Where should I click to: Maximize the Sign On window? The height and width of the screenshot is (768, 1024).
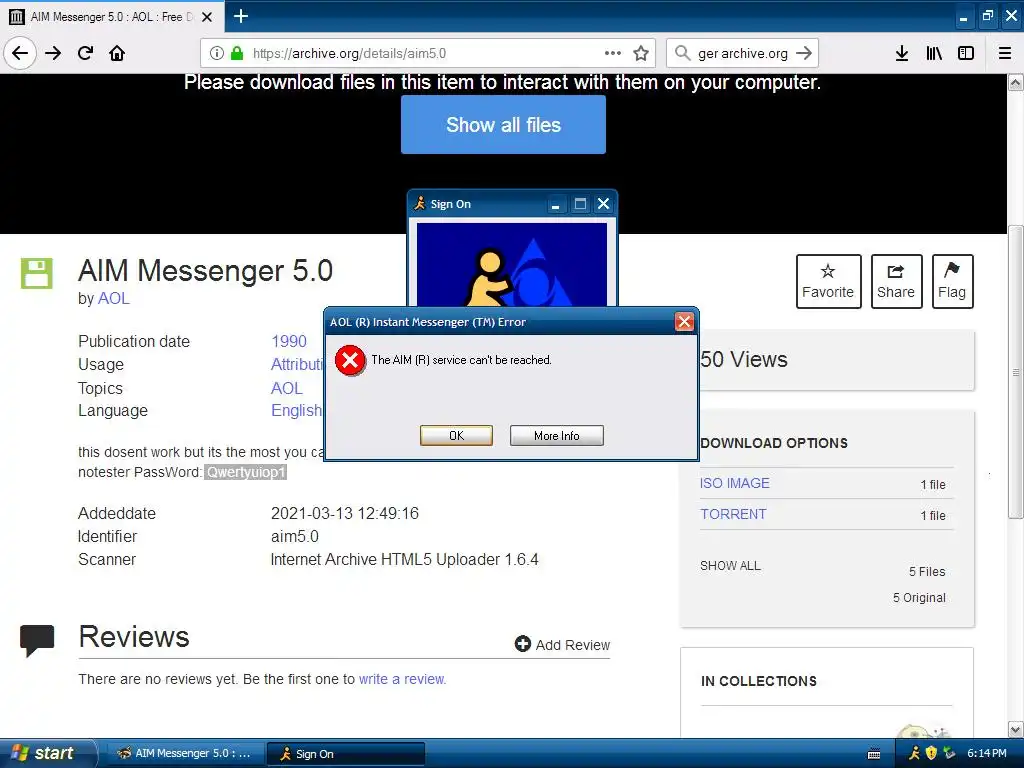pos(580,204)
